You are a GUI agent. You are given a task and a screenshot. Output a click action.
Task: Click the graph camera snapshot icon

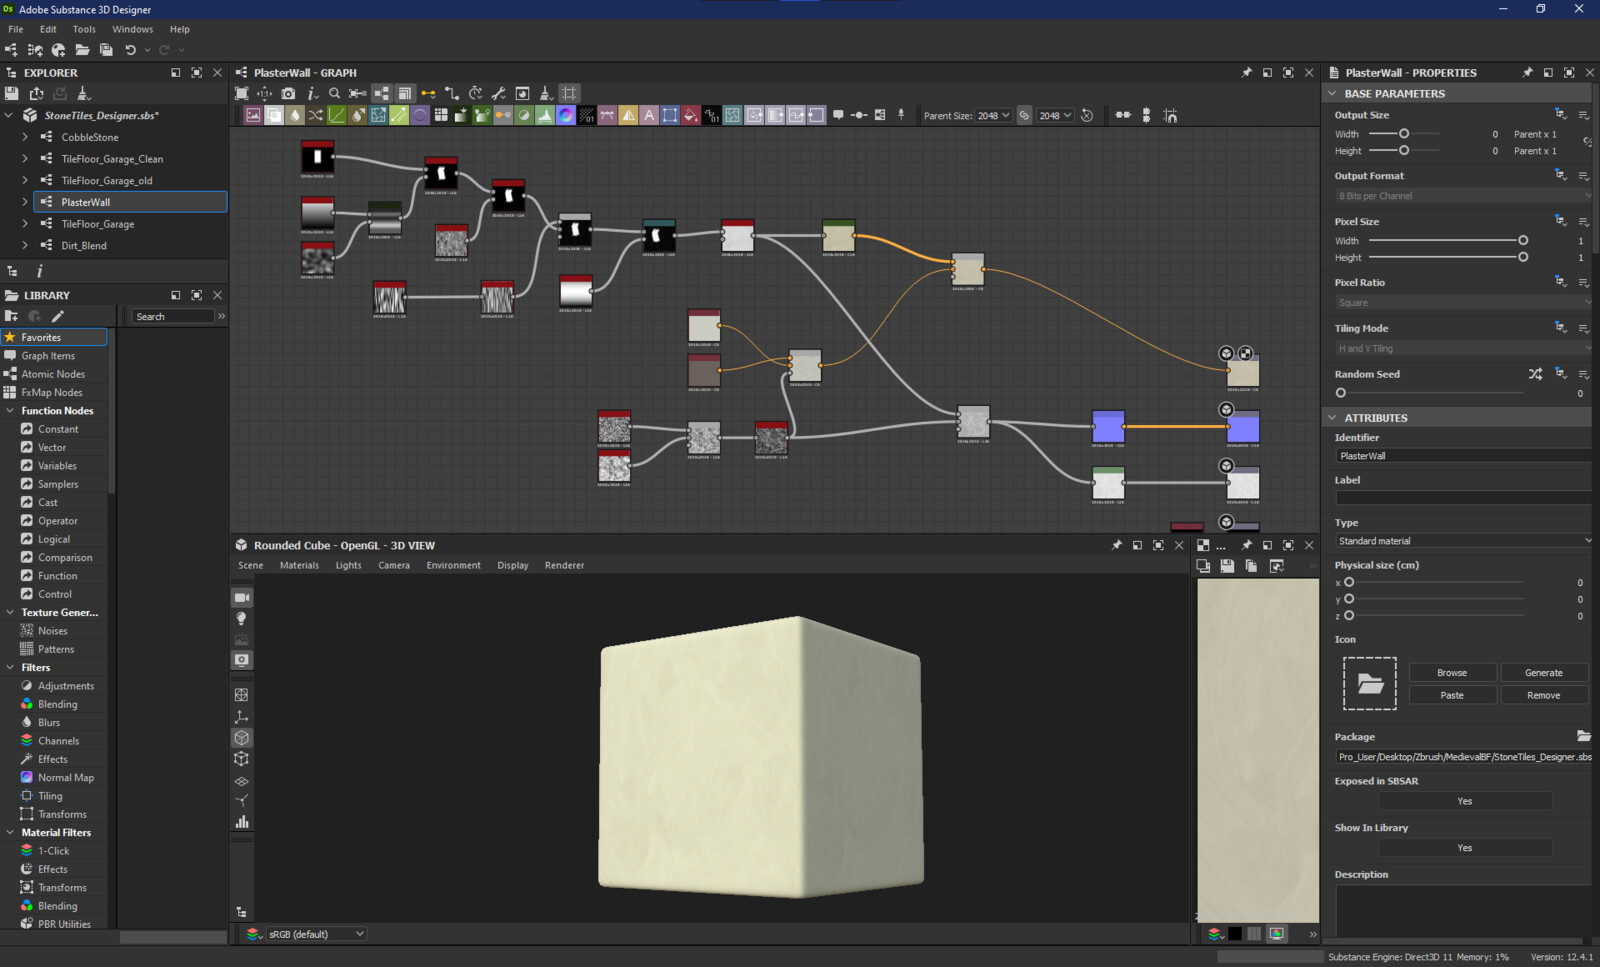point(288,93)
